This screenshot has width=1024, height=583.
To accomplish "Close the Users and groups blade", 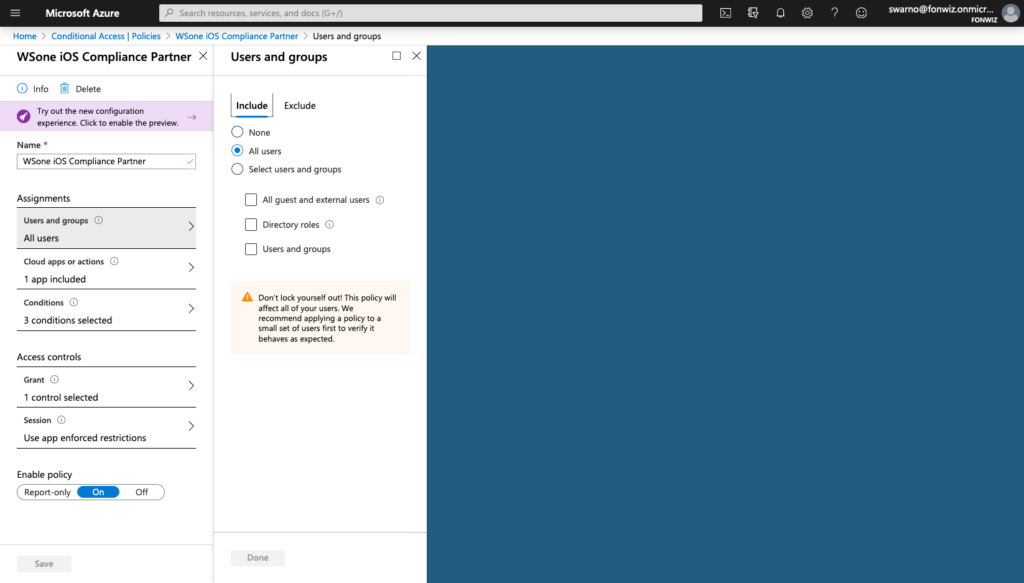I will coord(417,56).
